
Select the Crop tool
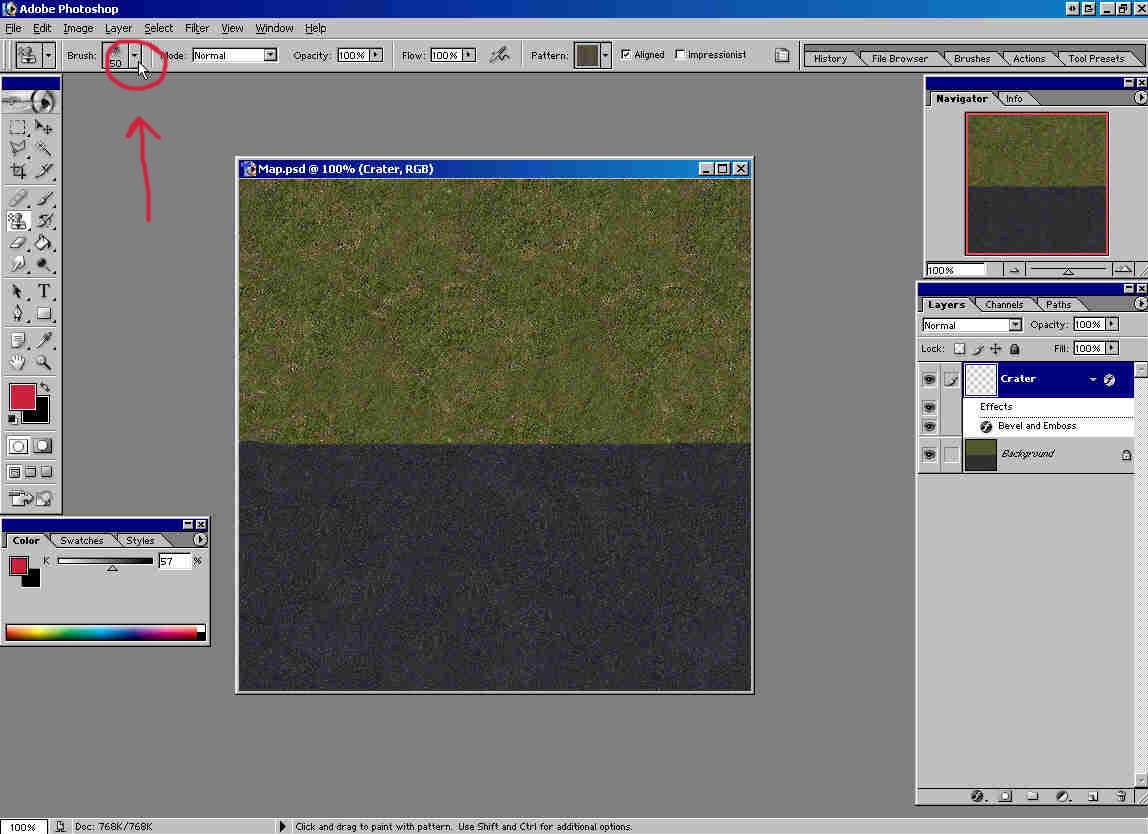click(18, 171)
